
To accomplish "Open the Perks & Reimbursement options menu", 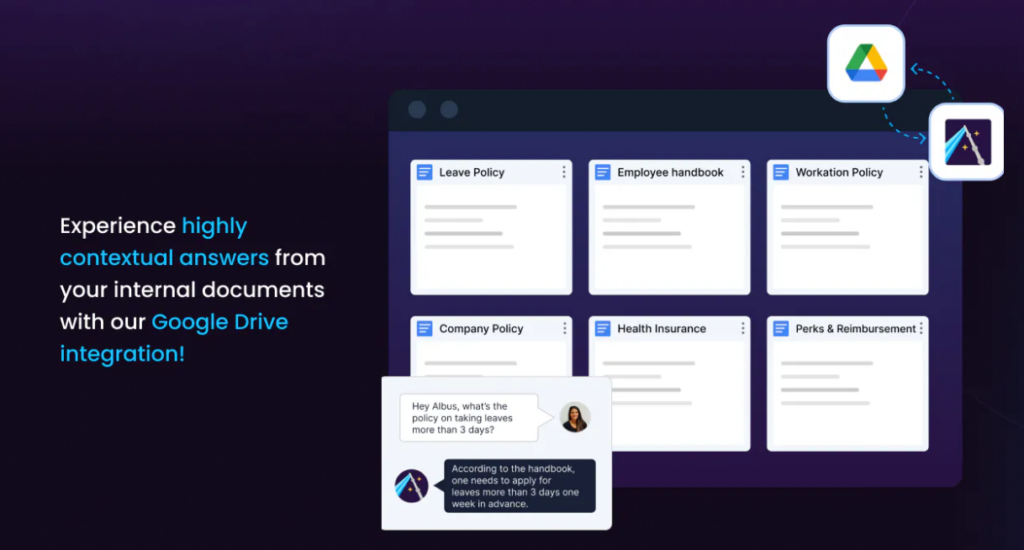I will 921,328.
